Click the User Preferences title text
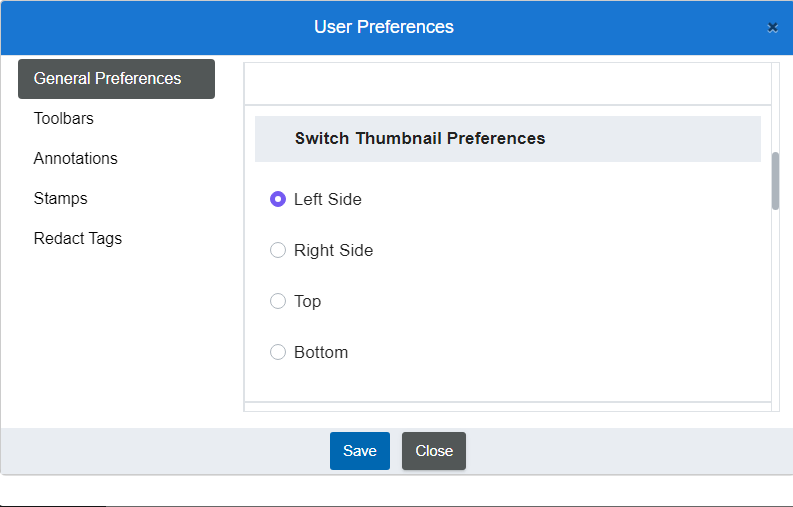 (x=384, y=27)
